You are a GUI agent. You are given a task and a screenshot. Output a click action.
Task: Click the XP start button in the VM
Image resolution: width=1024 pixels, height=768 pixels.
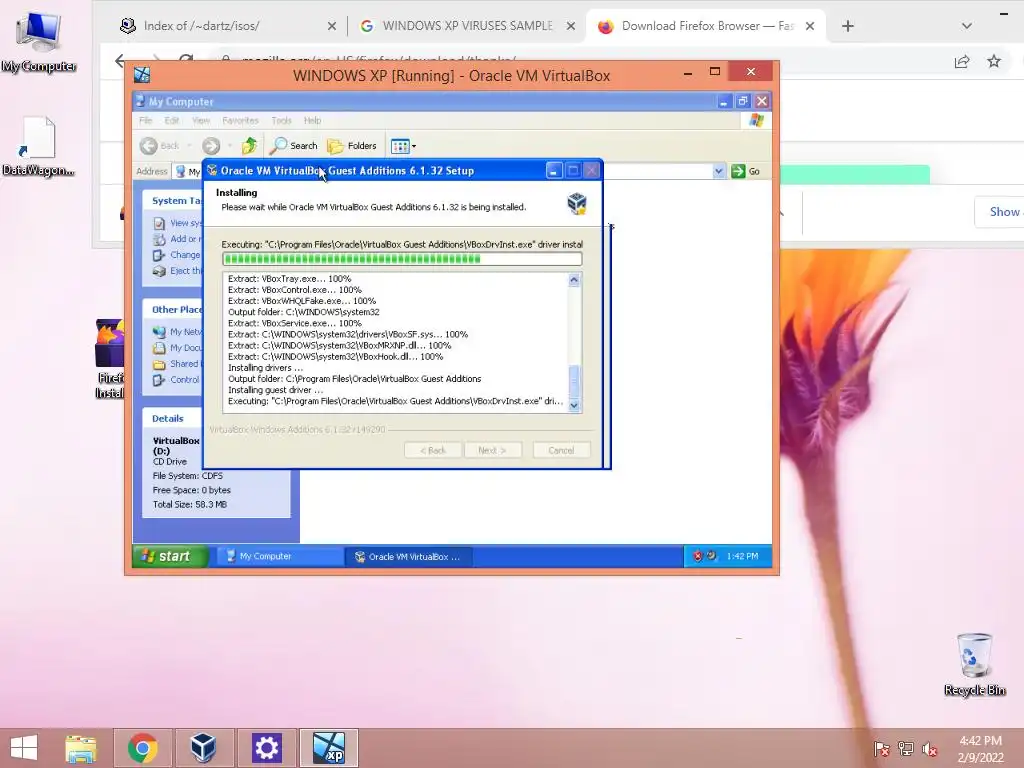(170, 556)
